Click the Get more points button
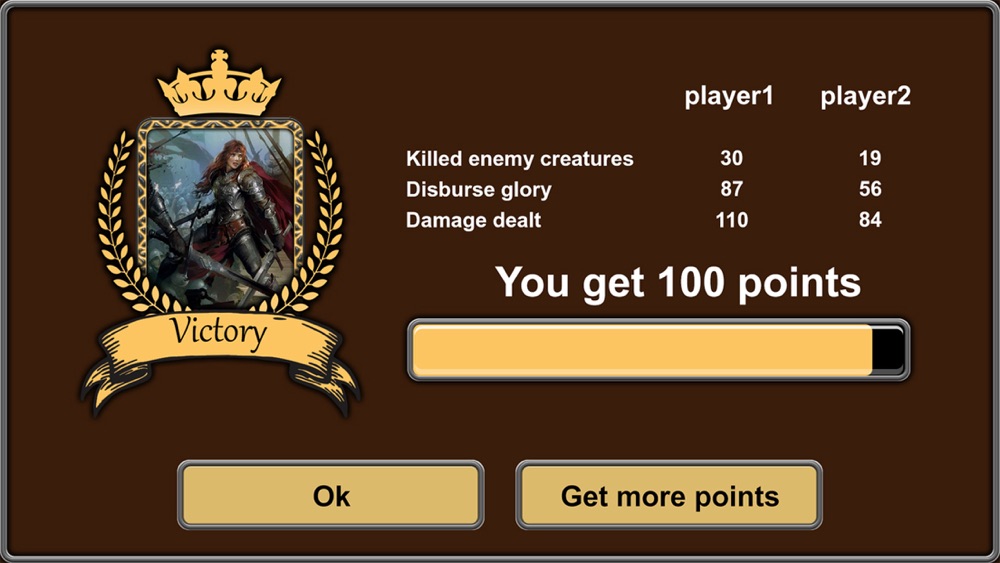This screenshot has height=563, width=1000. tap(669, 495)
